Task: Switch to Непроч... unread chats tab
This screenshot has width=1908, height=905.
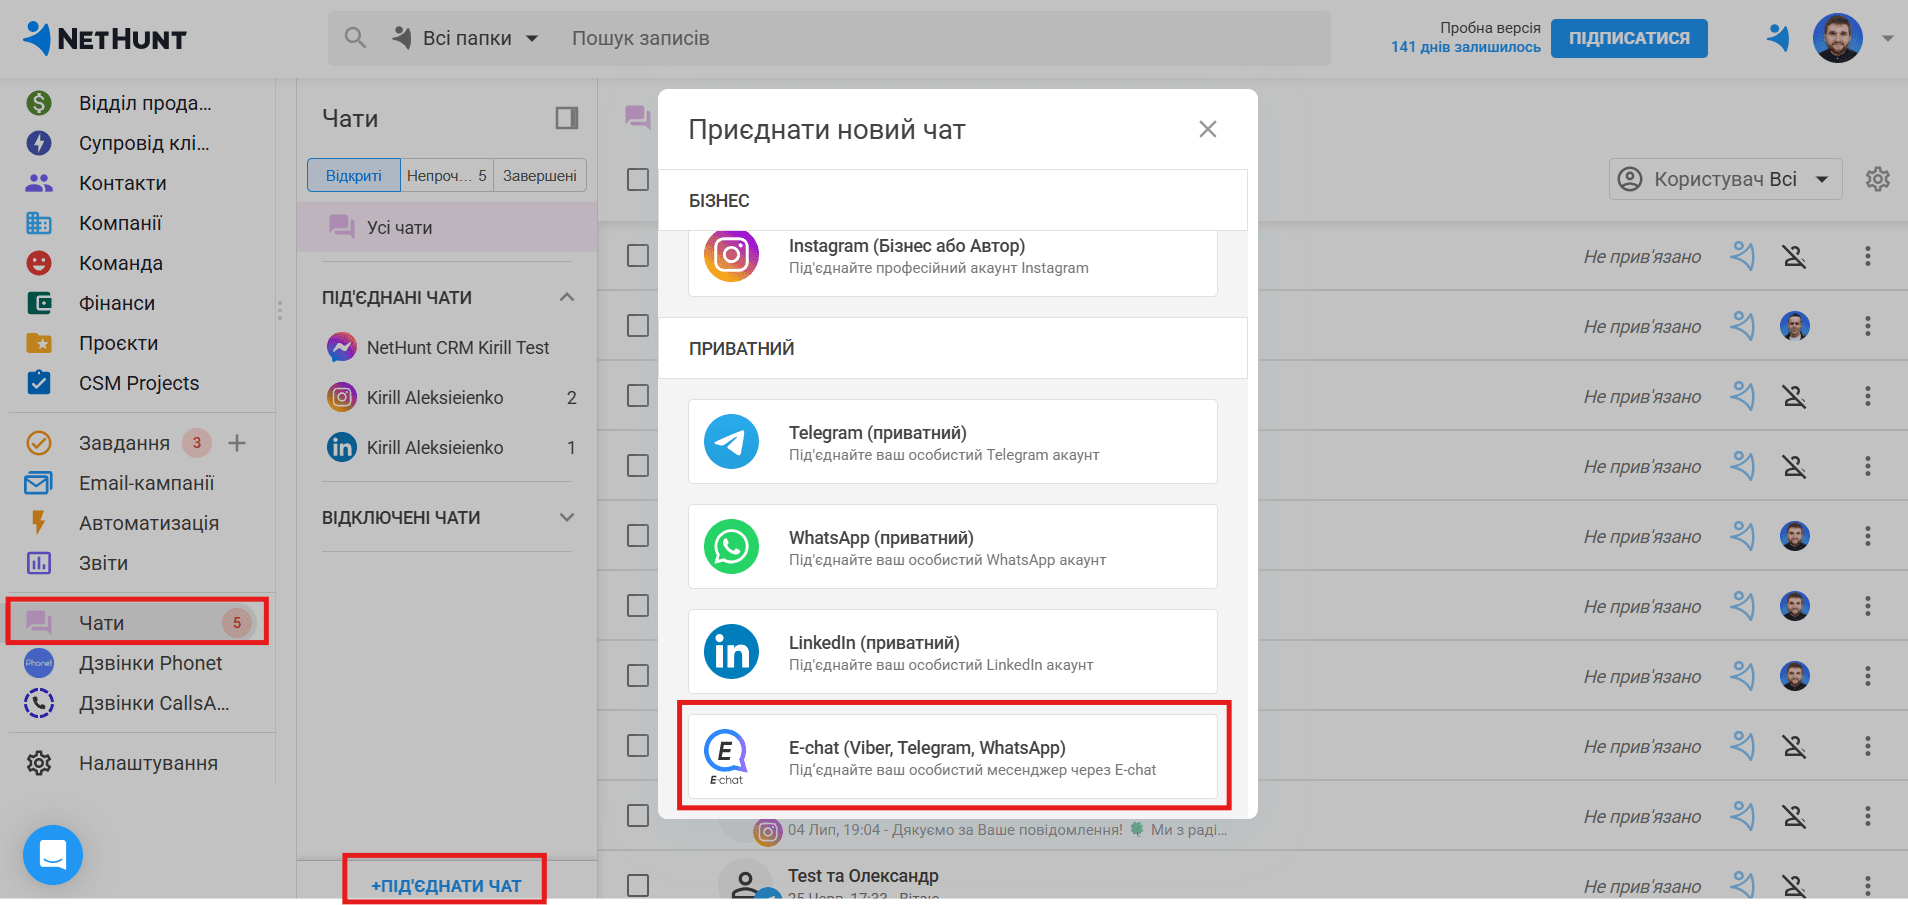Action: click(x=447, y=175)
